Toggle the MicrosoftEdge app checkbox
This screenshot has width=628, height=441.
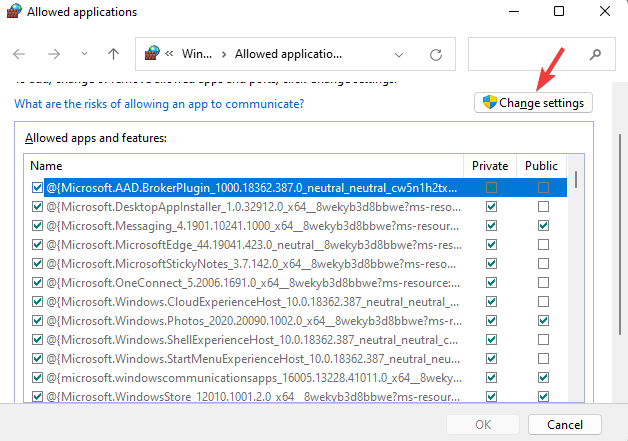point(37,244)
